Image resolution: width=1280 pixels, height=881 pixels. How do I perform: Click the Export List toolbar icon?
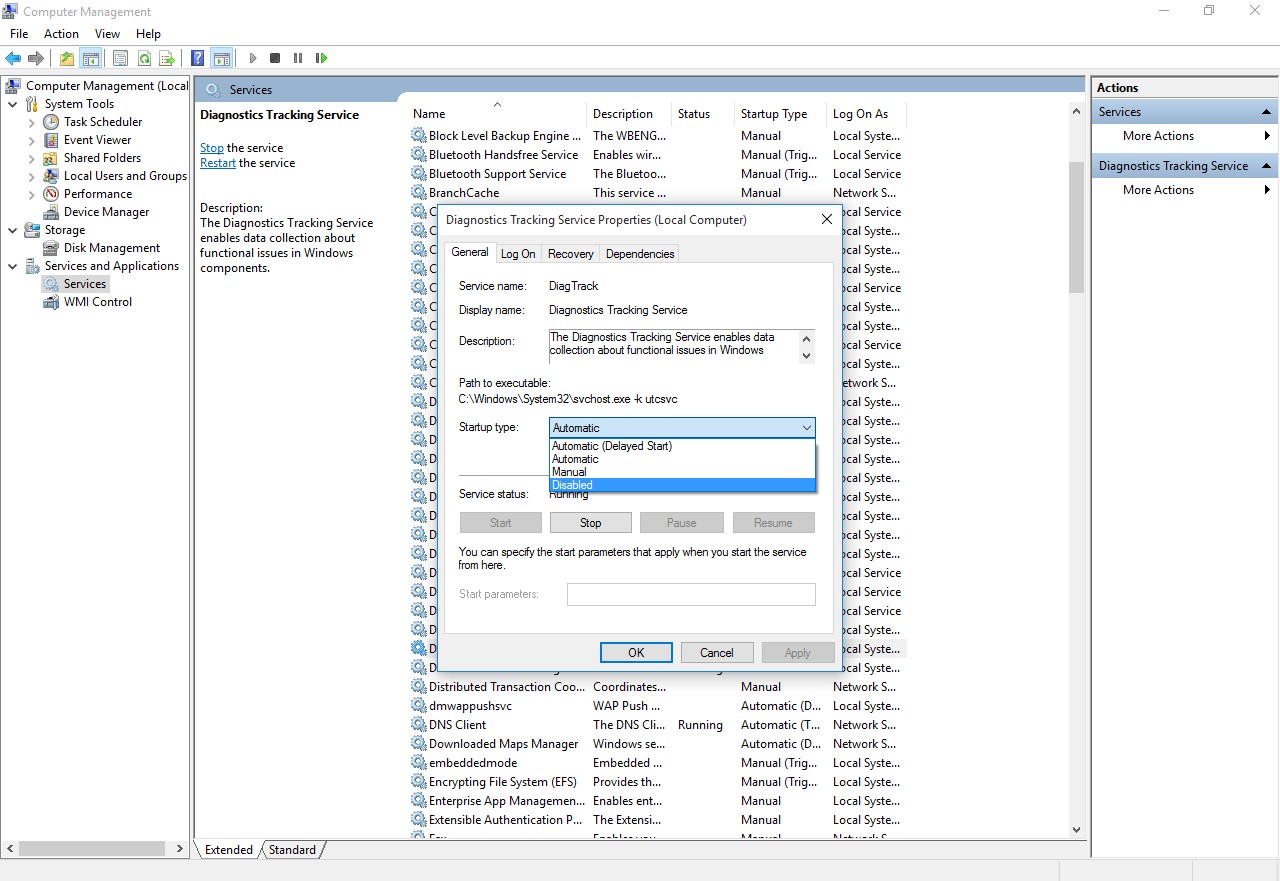167,58
